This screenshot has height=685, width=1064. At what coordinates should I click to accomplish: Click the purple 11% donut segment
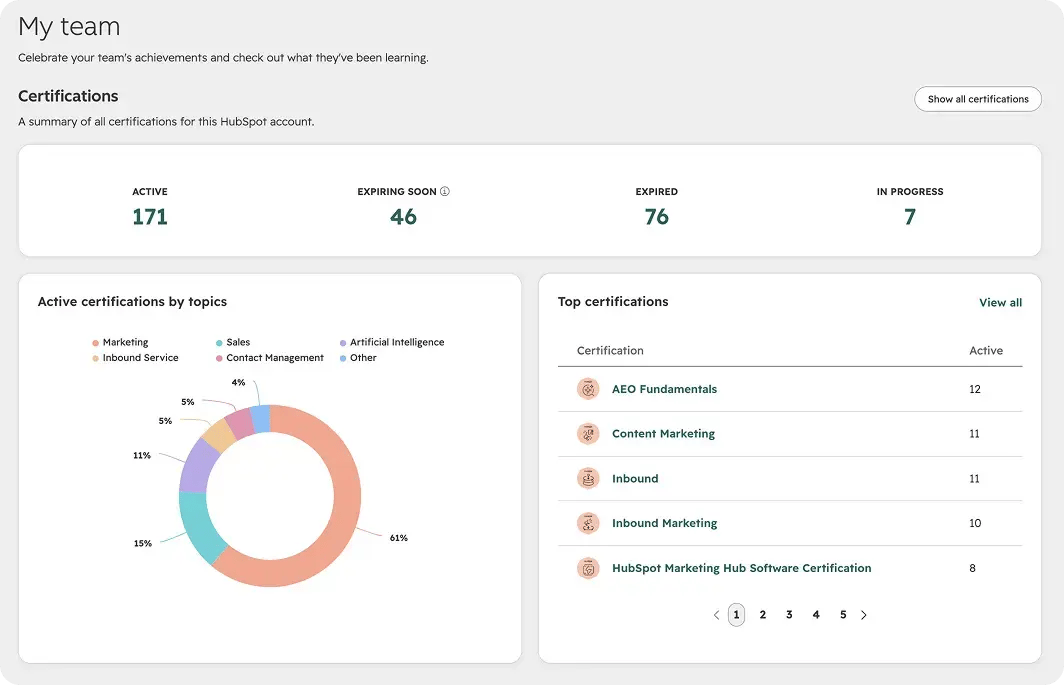197,468
